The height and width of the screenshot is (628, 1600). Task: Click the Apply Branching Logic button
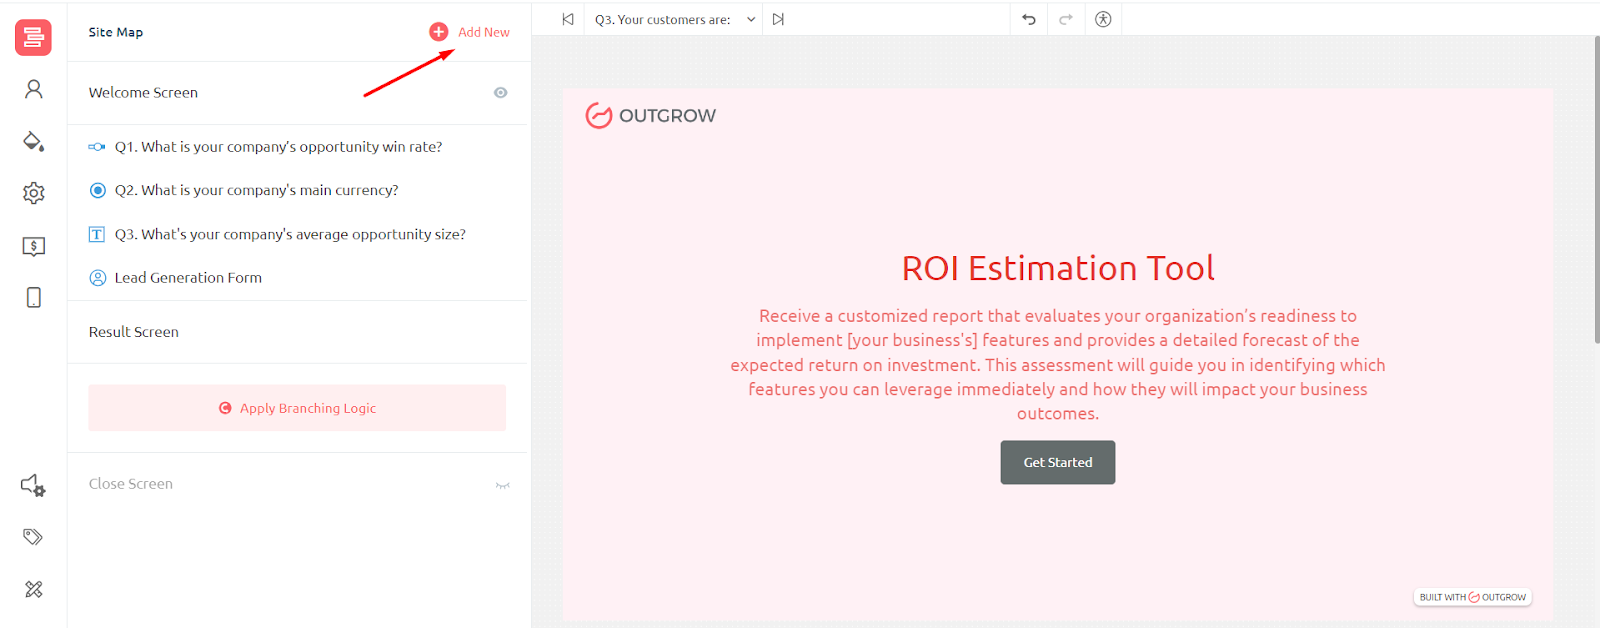(x=297, y=408)
